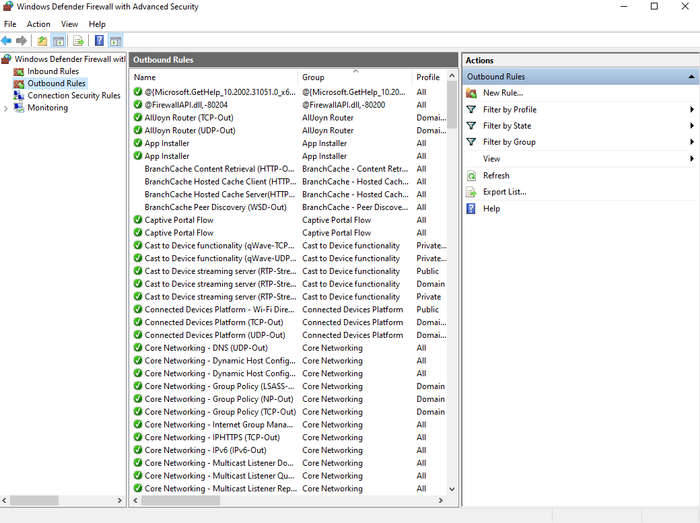This screenshot has height=523, width=700.
Task: Click the Filter by State funnel icon
Action: 471,125
